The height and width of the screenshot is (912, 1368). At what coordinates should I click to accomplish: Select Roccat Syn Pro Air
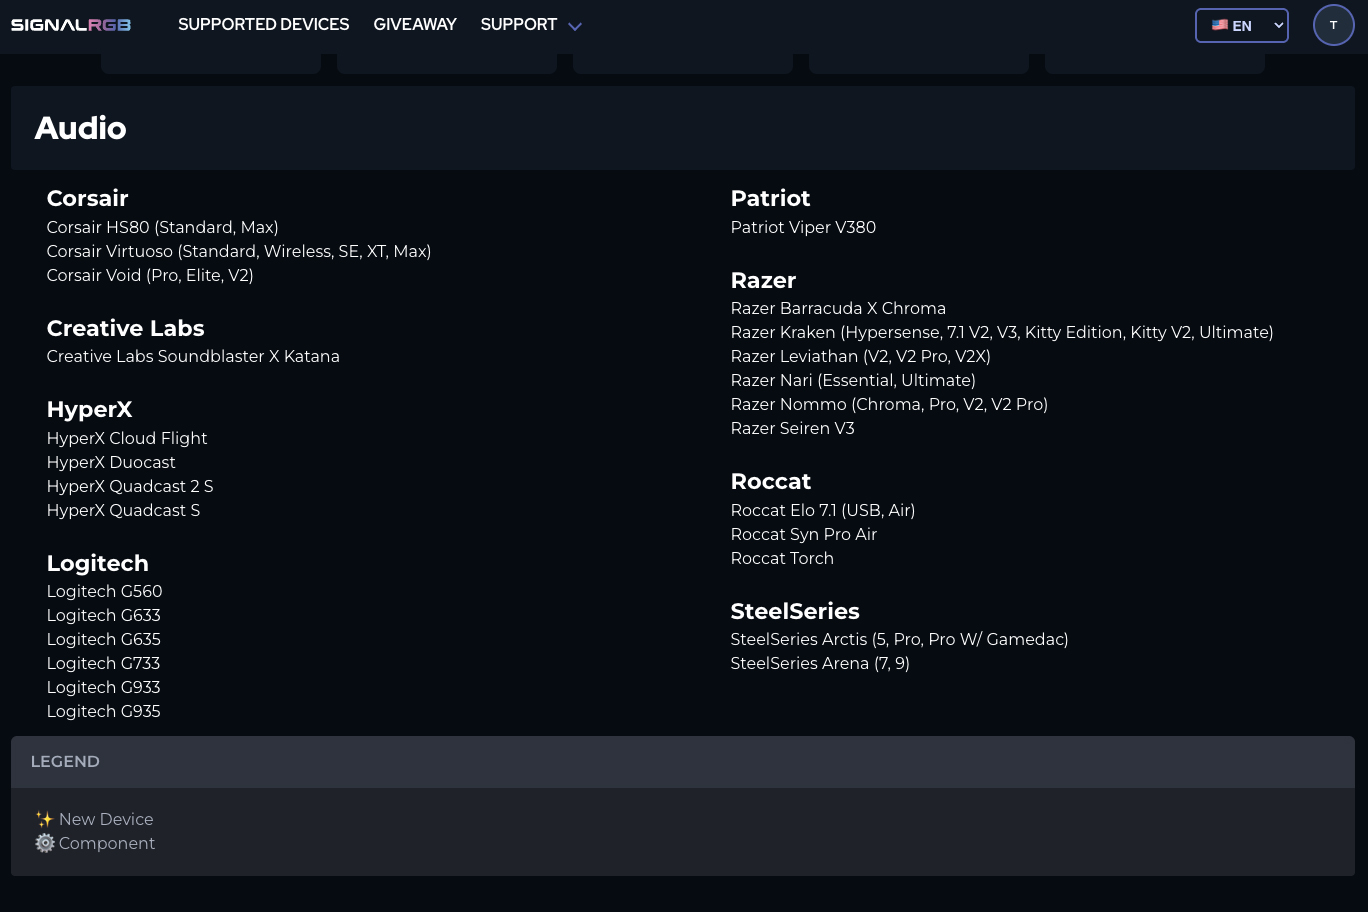pyautogui.click(x=804, y=534)
